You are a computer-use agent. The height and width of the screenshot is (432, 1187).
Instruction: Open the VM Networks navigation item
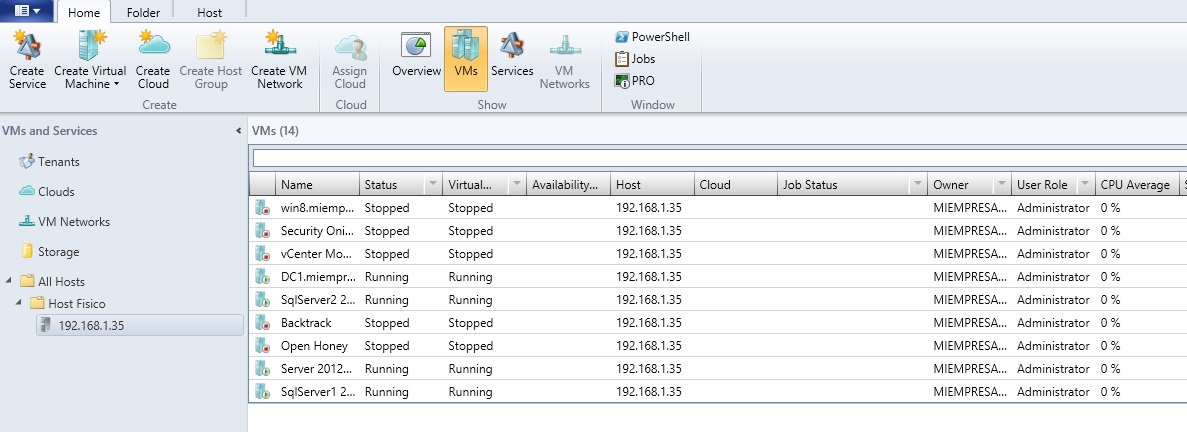coord(73,222)
